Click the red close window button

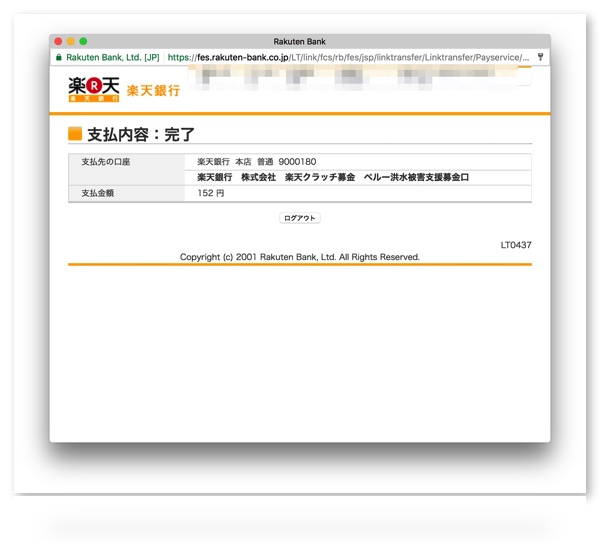[x=58, y=41]
